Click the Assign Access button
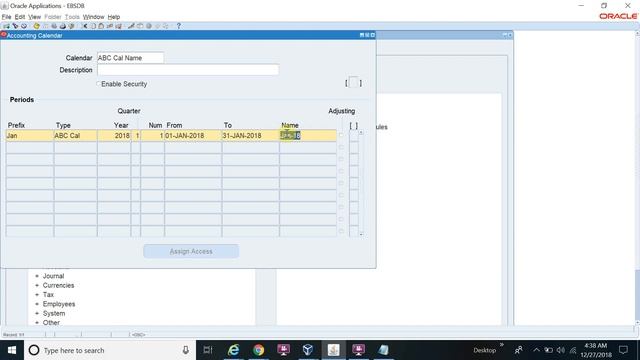Viewport: 640px width, 360px height. pyautogui.click(x=191, y=251)
